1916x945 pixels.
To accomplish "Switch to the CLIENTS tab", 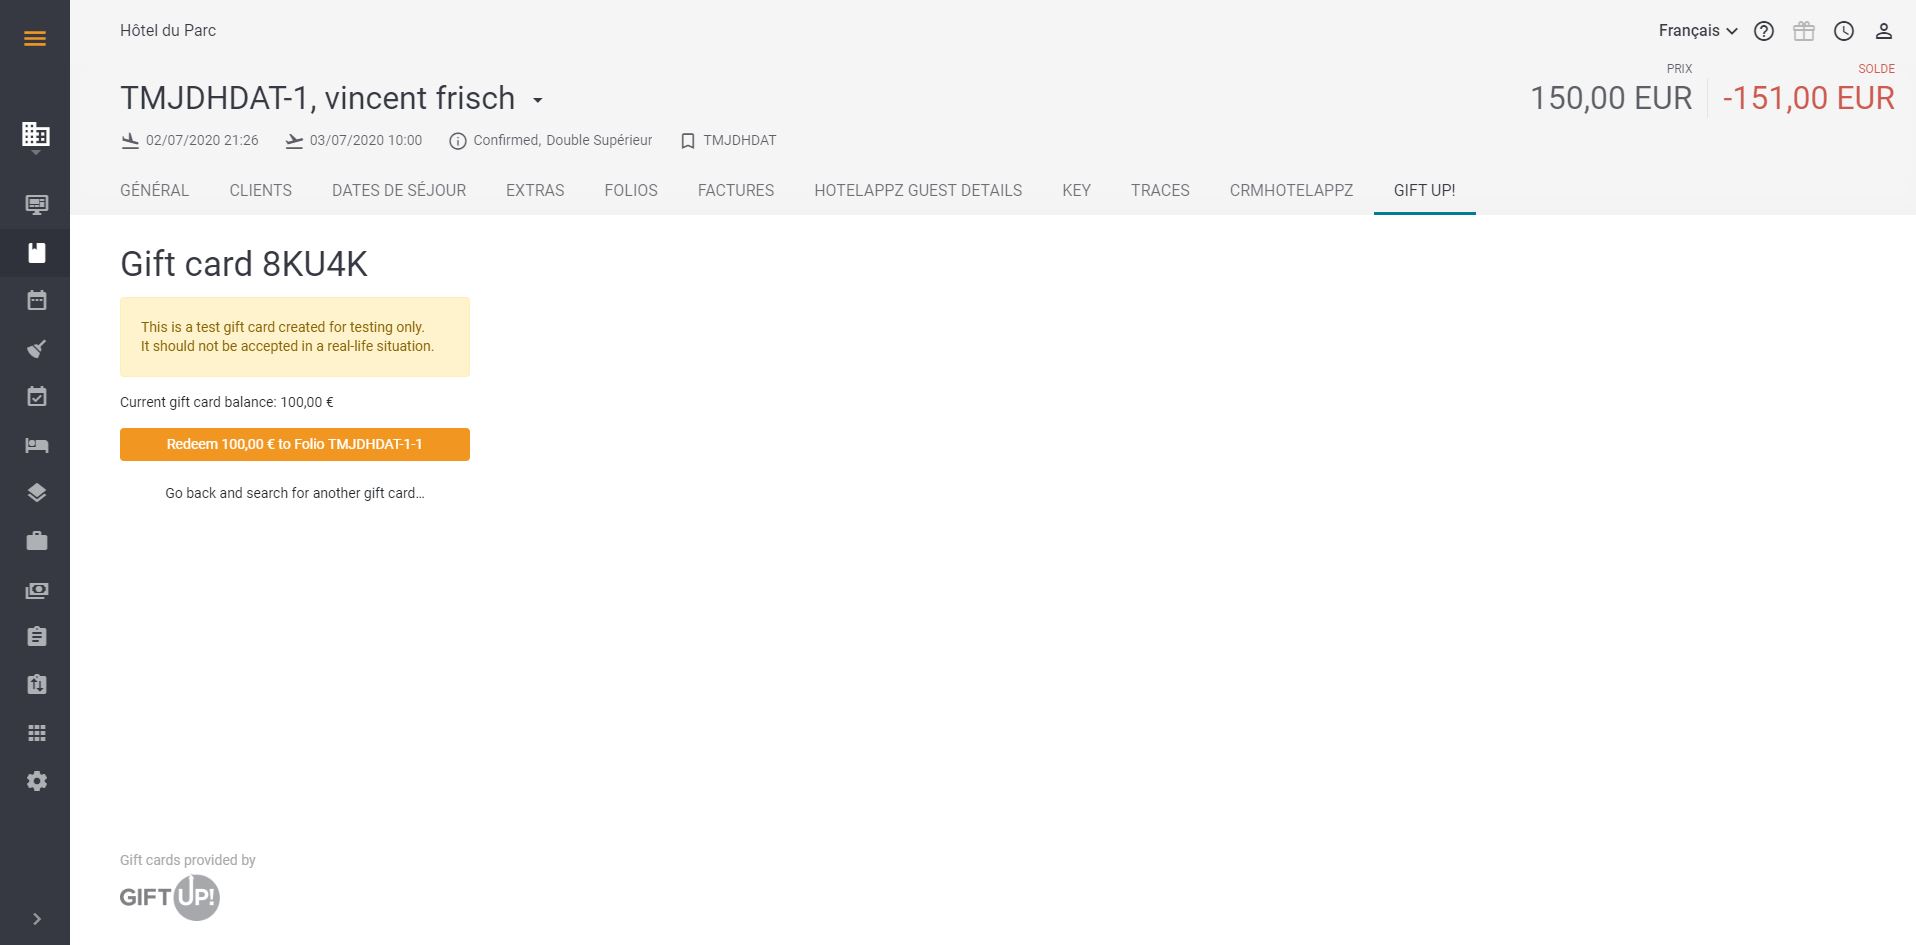I will (261, 190).
